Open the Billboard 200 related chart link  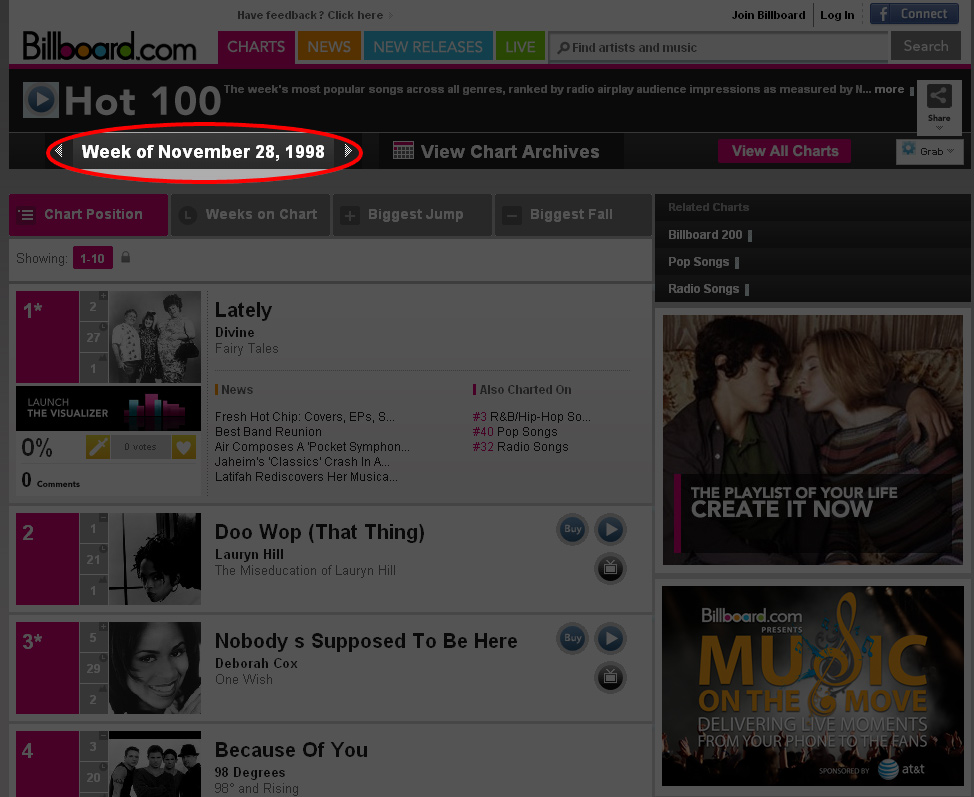pos(705,235)
